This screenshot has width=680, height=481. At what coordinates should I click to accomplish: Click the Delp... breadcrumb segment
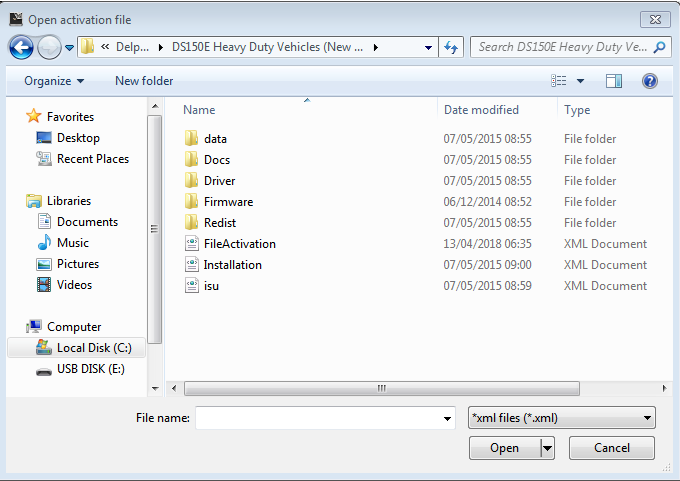132,47
